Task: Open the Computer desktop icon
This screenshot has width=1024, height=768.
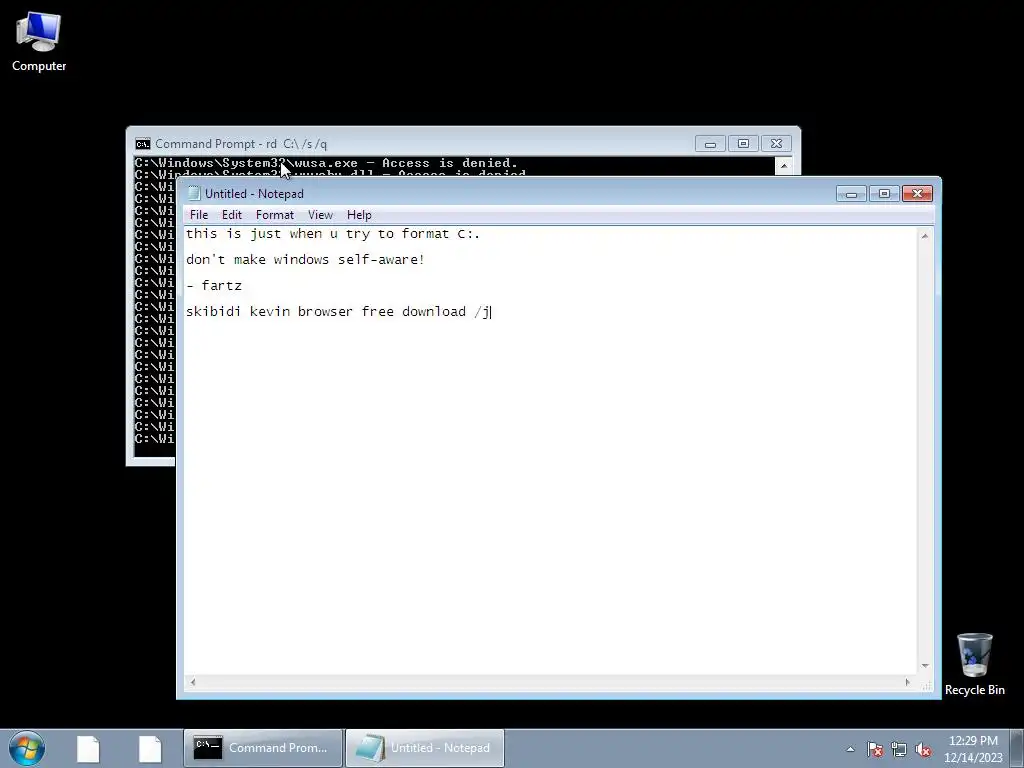Action: click(39, 42)
